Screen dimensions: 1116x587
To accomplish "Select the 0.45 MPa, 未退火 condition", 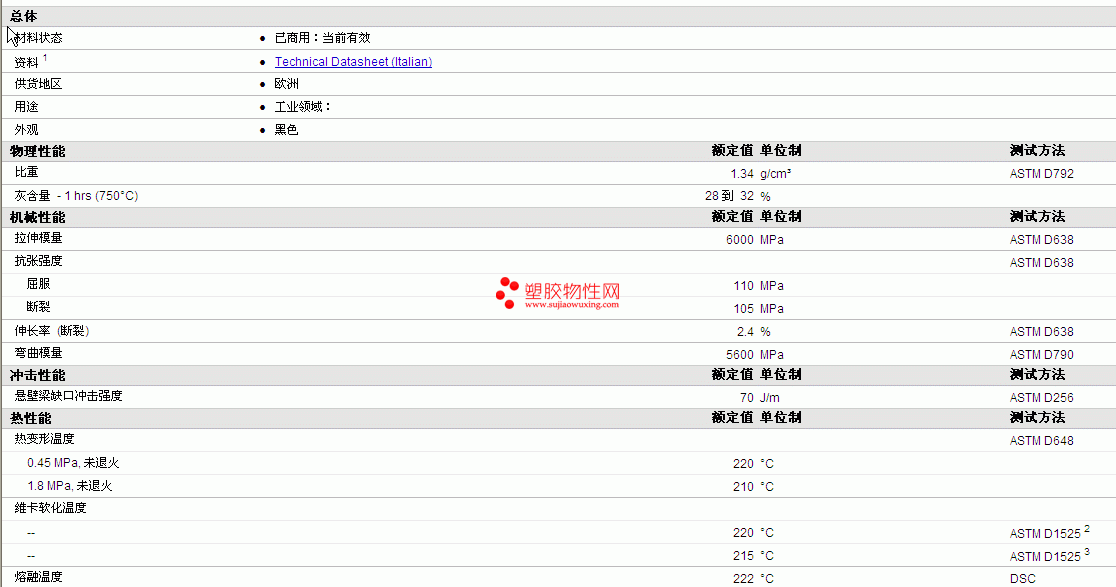I will [x=73, y=463].
